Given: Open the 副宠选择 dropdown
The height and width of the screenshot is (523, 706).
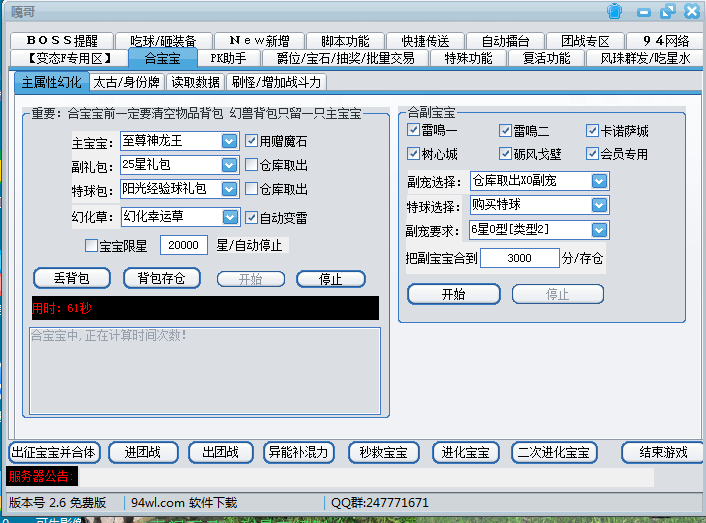Looking at the screenshot, I should tap(598, 181).
